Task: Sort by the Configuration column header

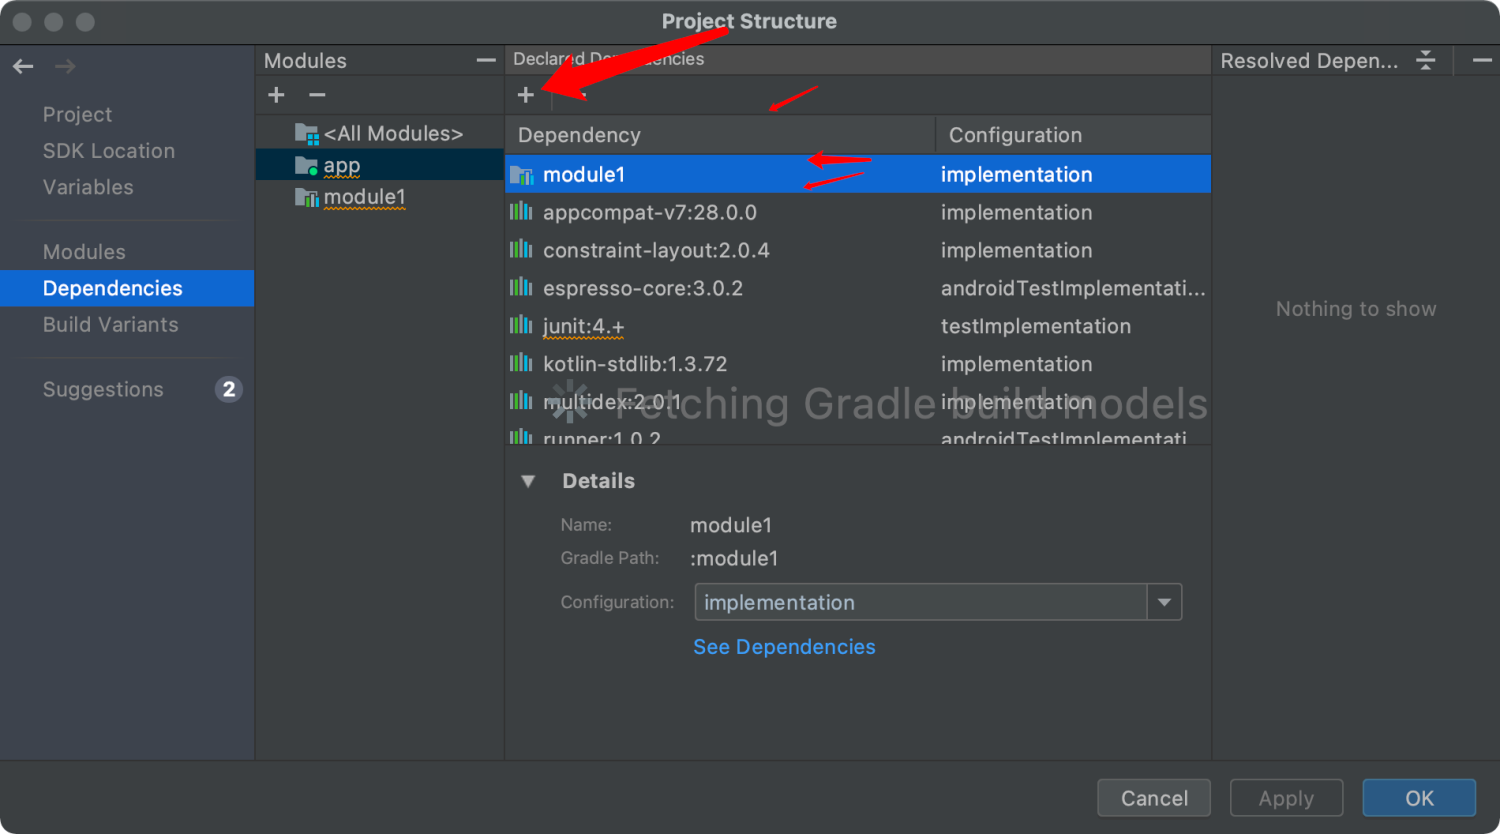Action: click(x=1073, y=135)
